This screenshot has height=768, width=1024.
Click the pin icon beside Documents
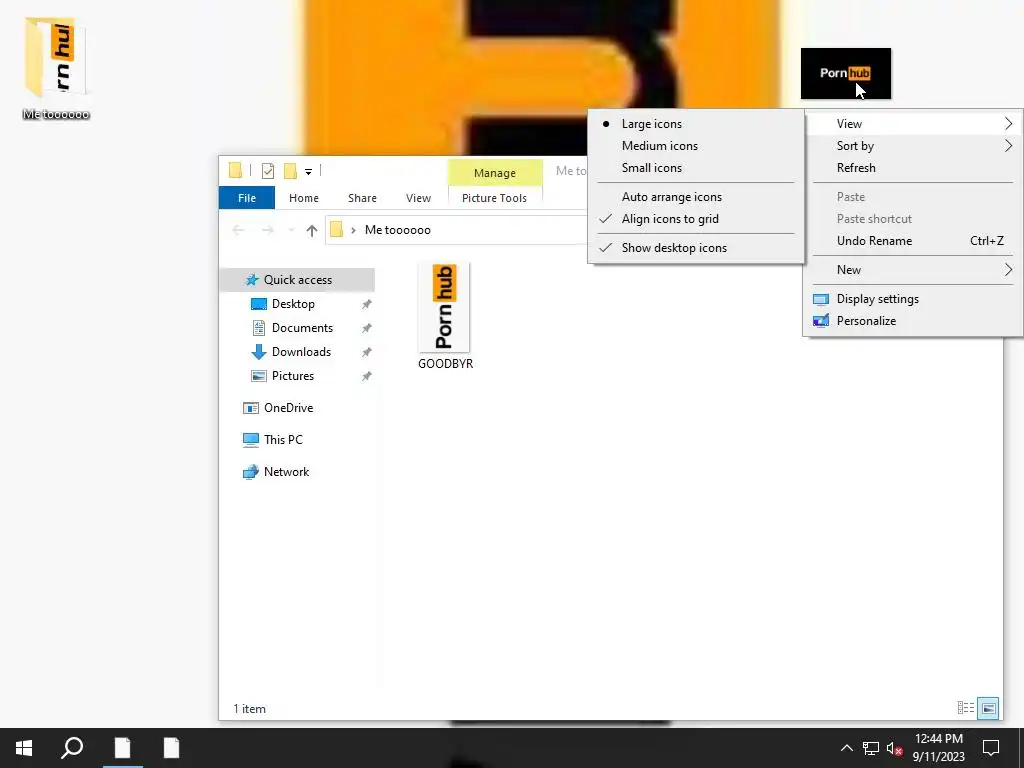(366, 328)
